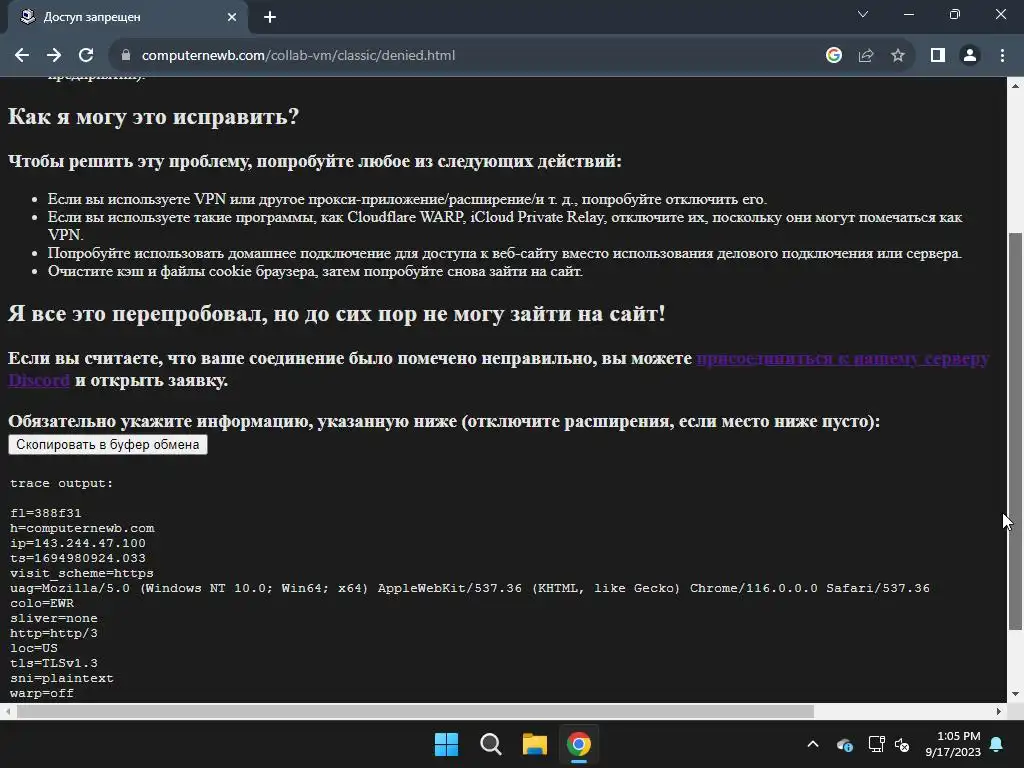Click the horizontal scrollbar left arrow
This screenshot has height=768, width=1024.
point(8,711)
